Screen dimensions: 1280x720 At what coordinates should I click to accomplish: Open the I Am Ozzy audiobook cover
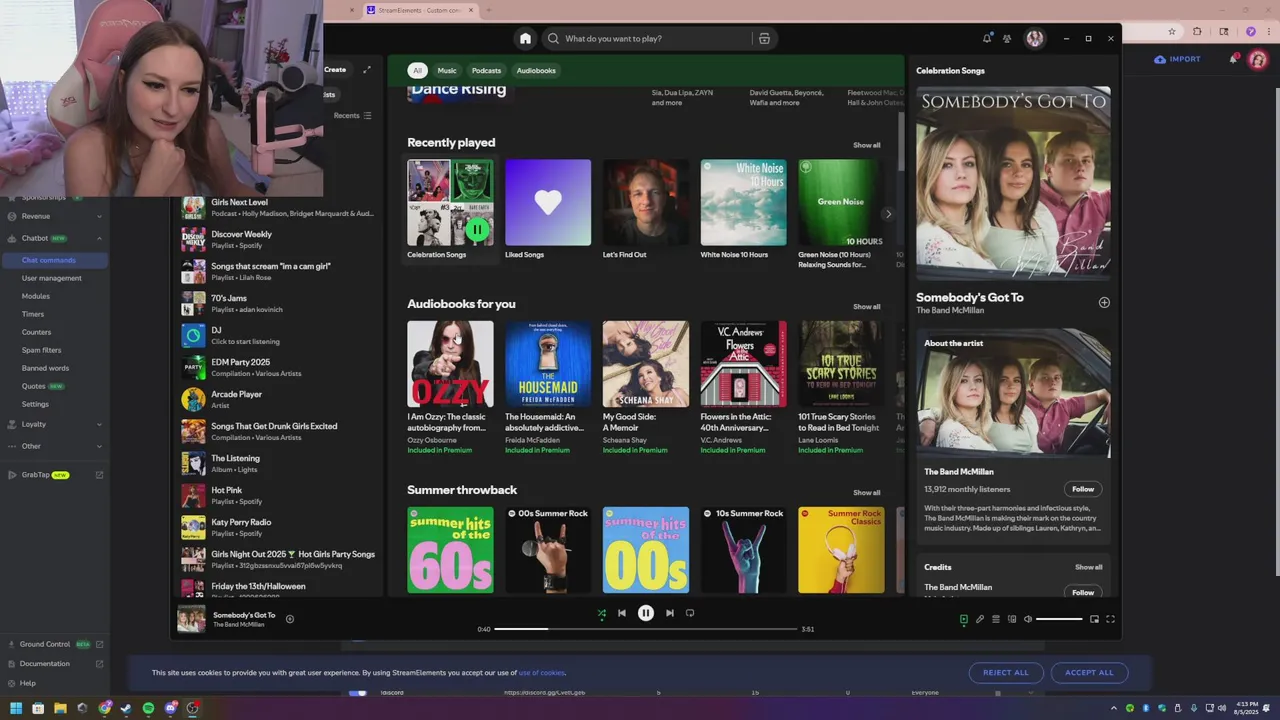point(450,364)
